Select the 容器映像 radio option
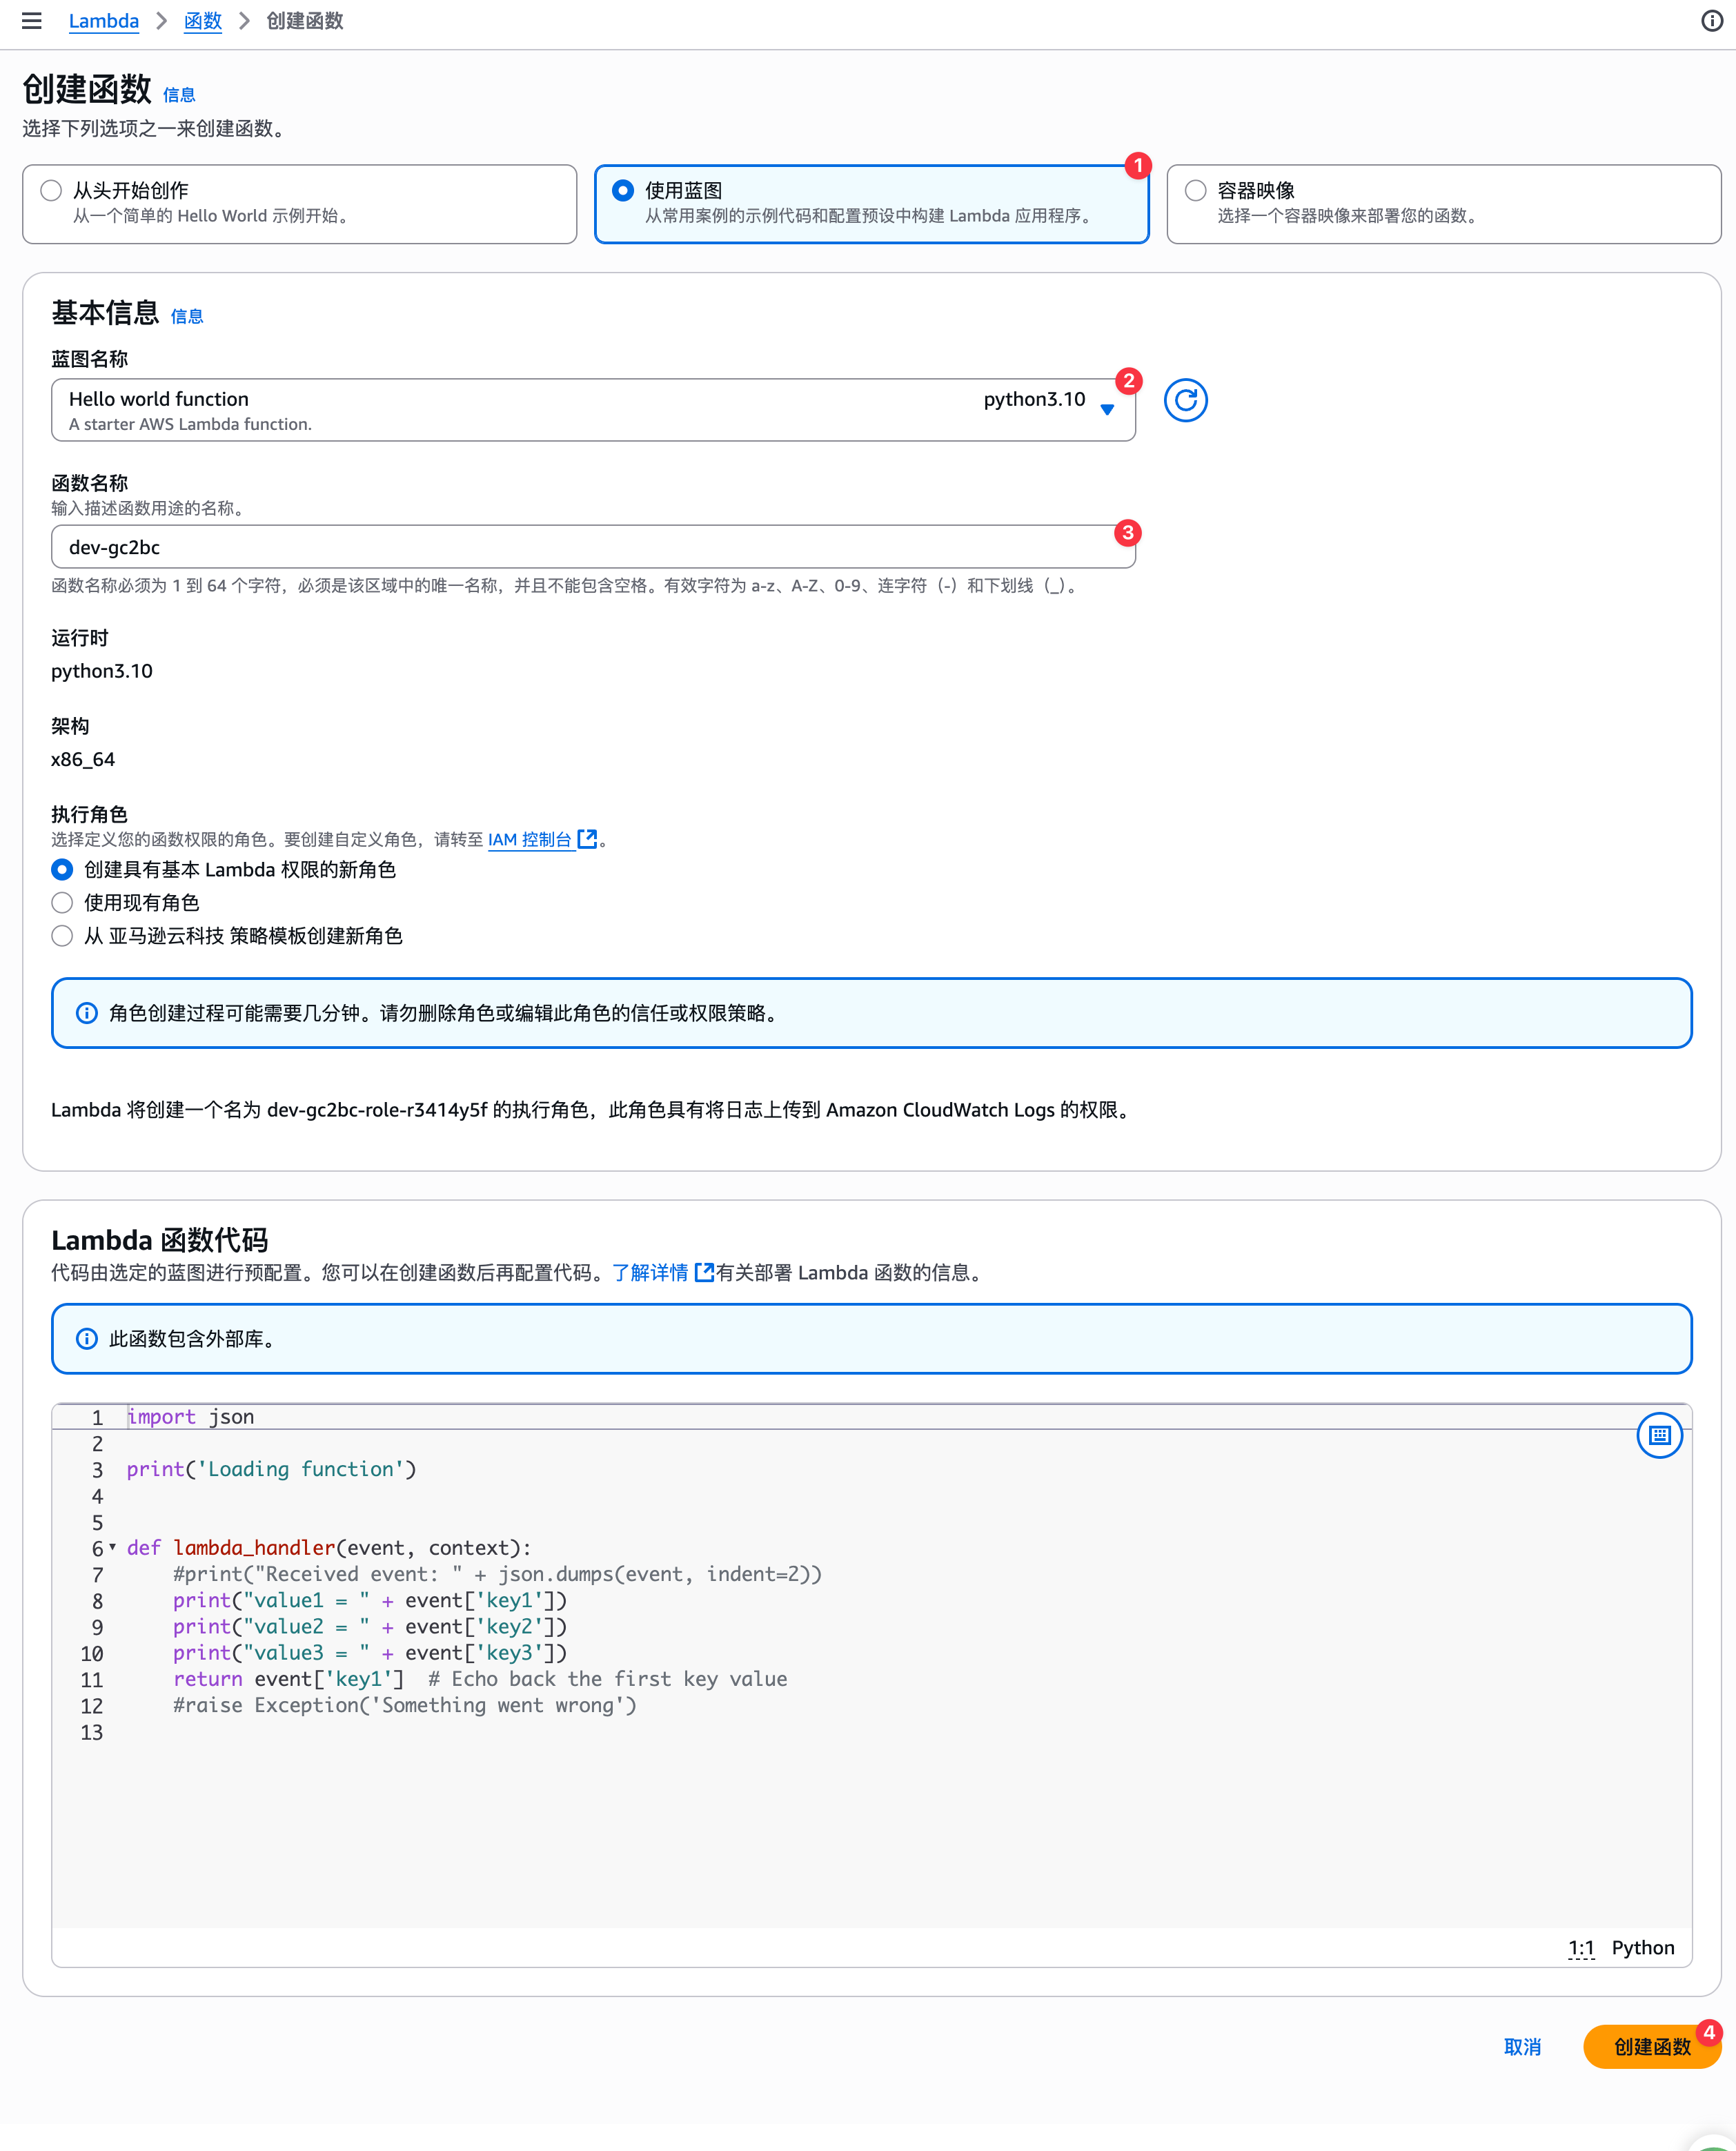Viewport: 1736px width, 2151px height. [1195, 190]
